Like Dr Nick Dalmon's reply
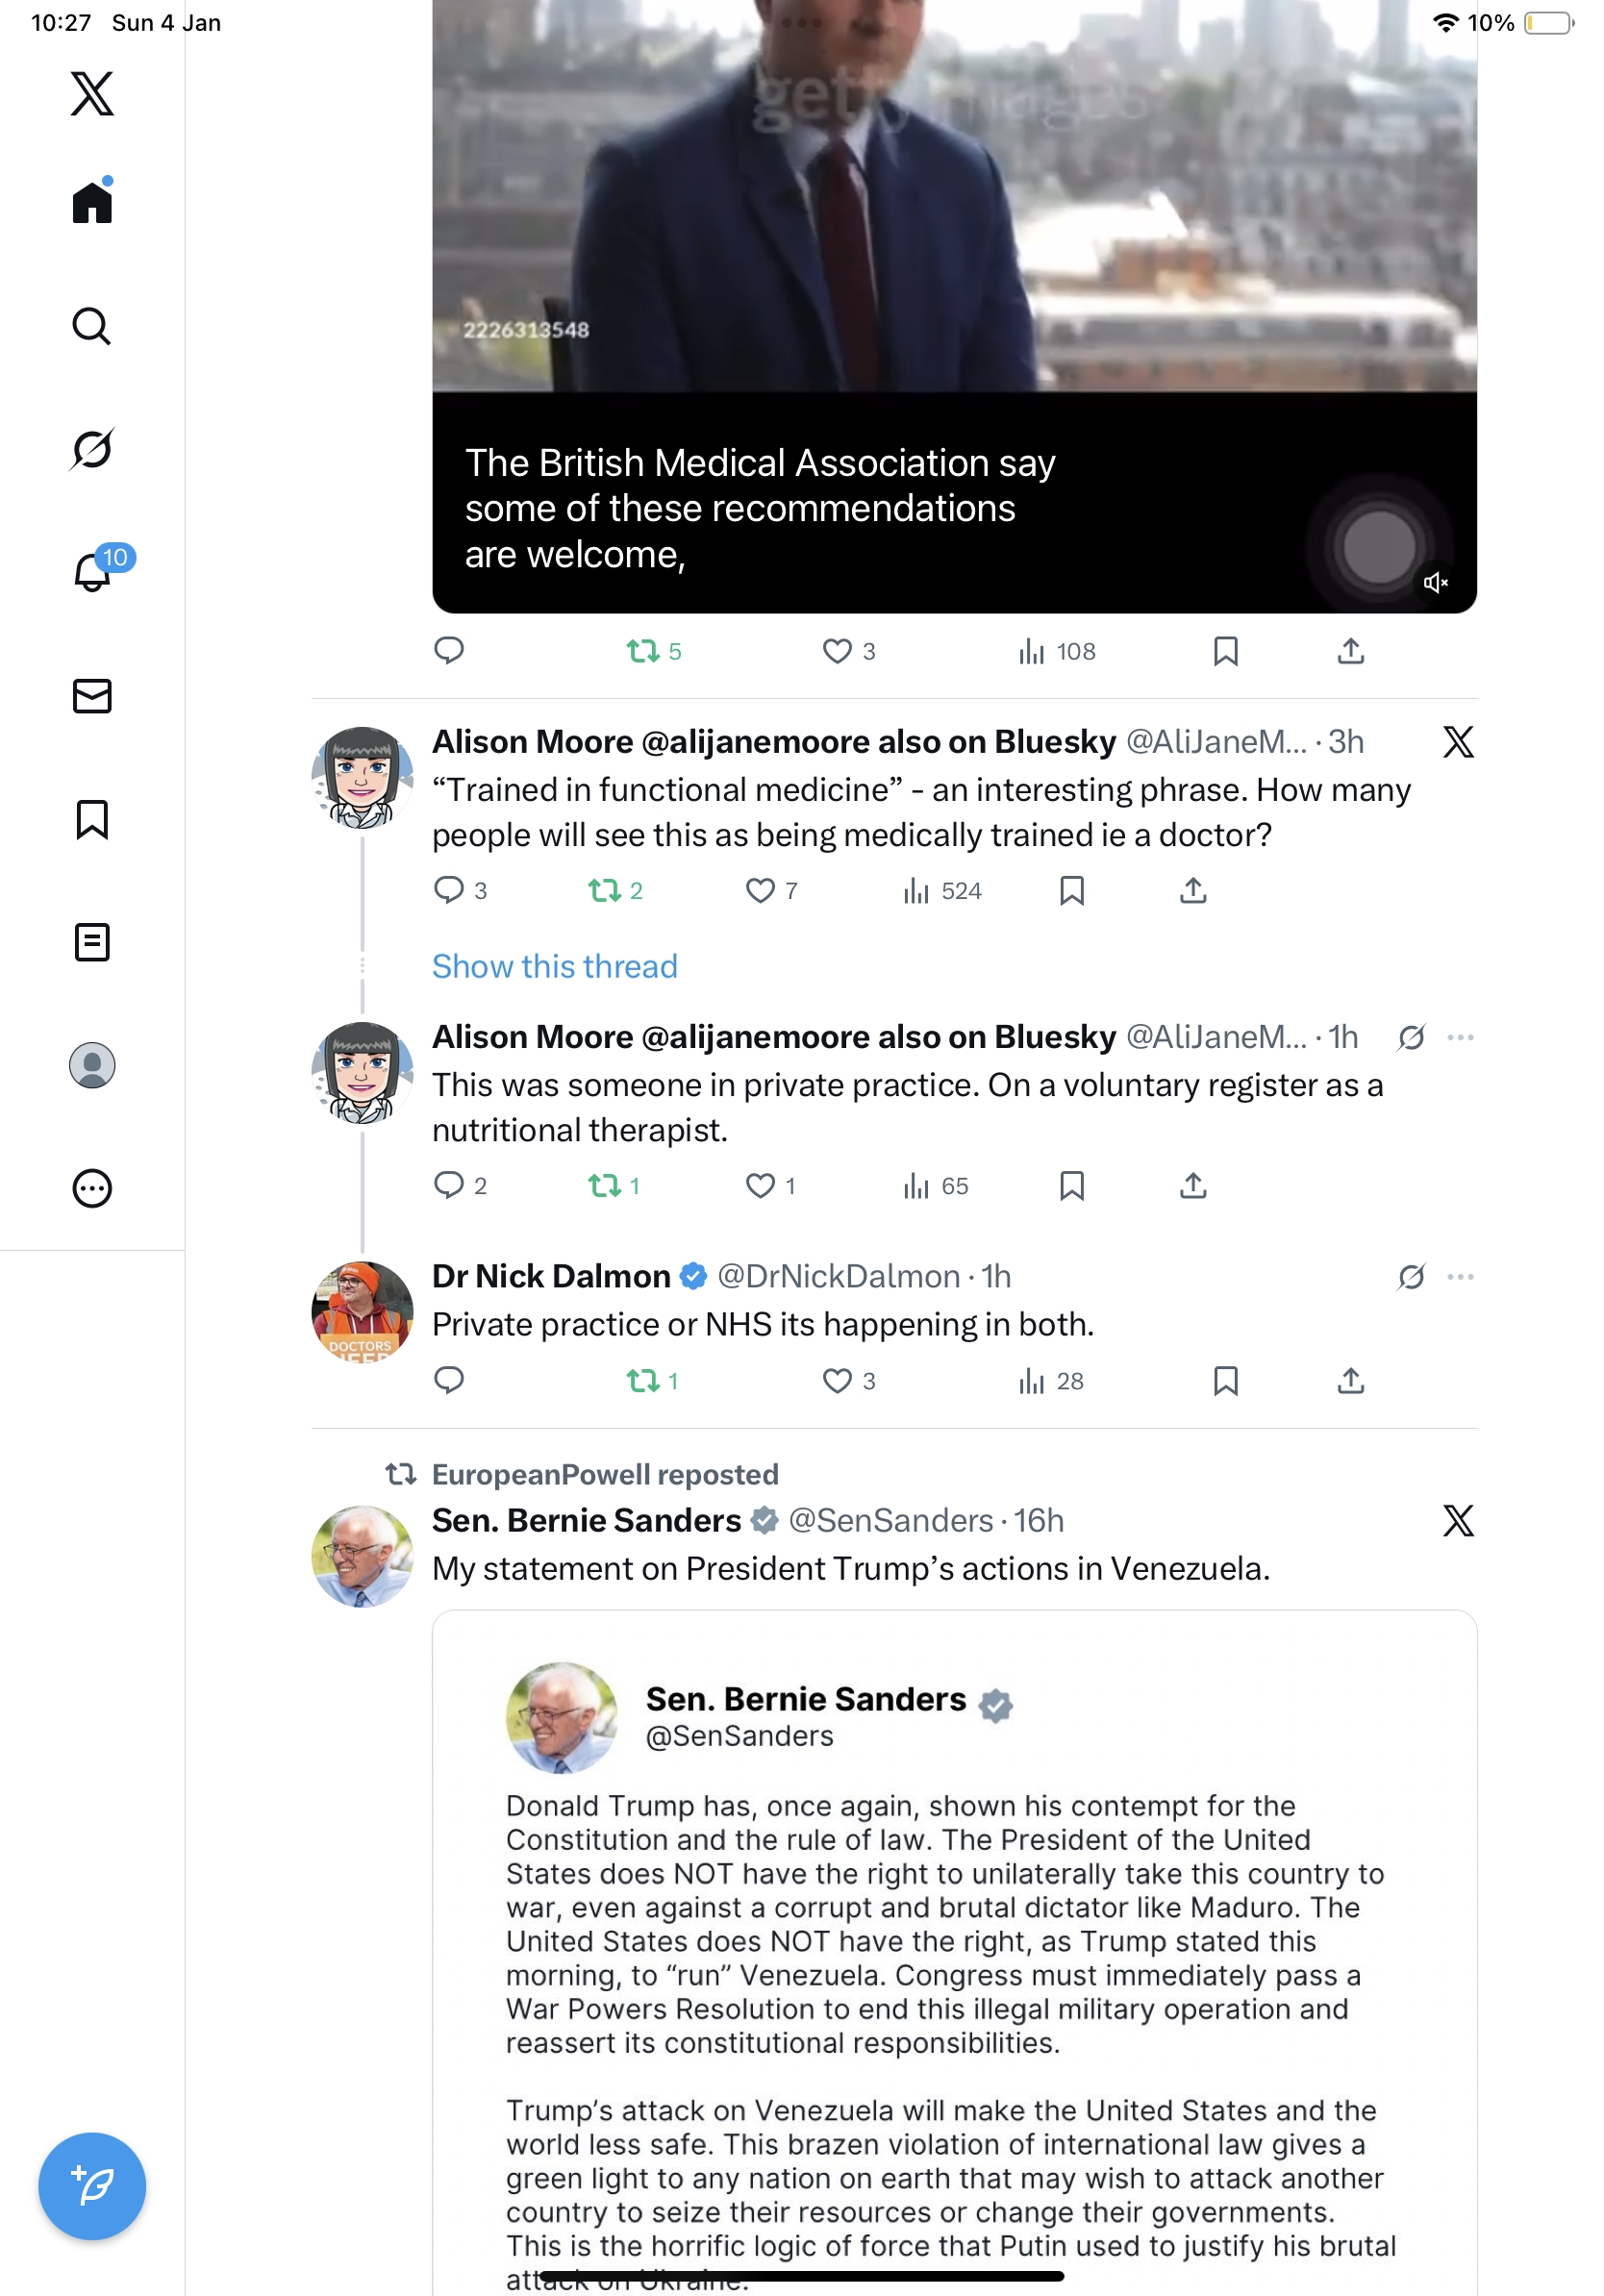Viewport: 1604px width, 2296px height. click(x=837, y=1381)
